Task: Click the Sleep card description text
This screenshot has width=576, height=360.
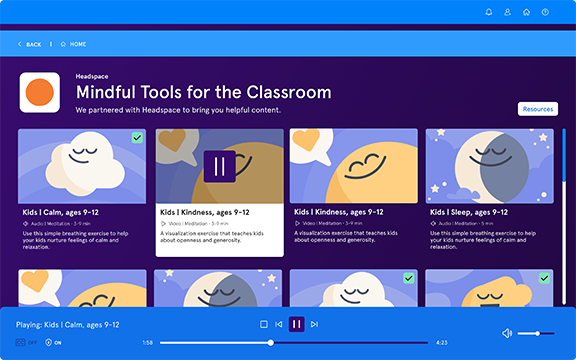Action: click(483, 240)
